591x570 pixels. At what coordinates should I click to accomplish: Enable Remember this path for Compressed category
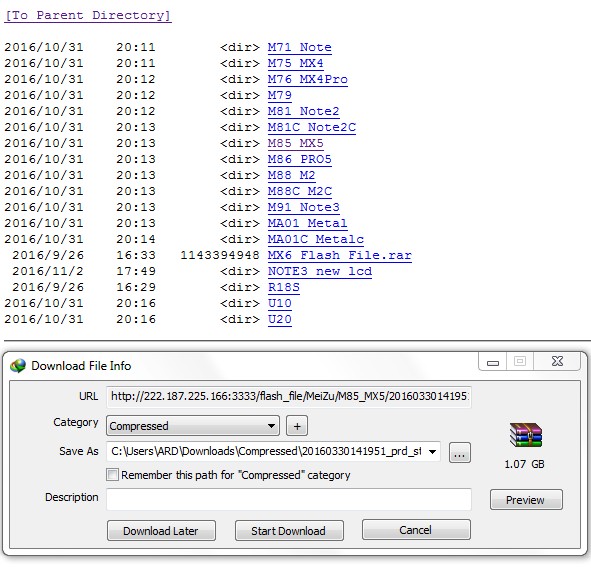[x=112, y=475]
